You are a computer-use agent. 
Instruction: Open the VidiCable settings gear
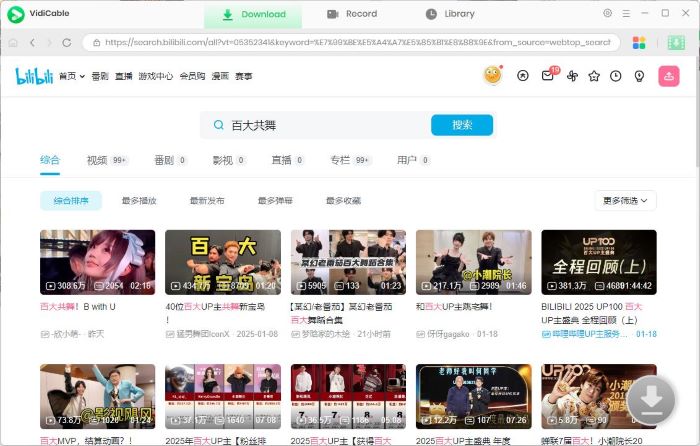click(x=608, y=13)
